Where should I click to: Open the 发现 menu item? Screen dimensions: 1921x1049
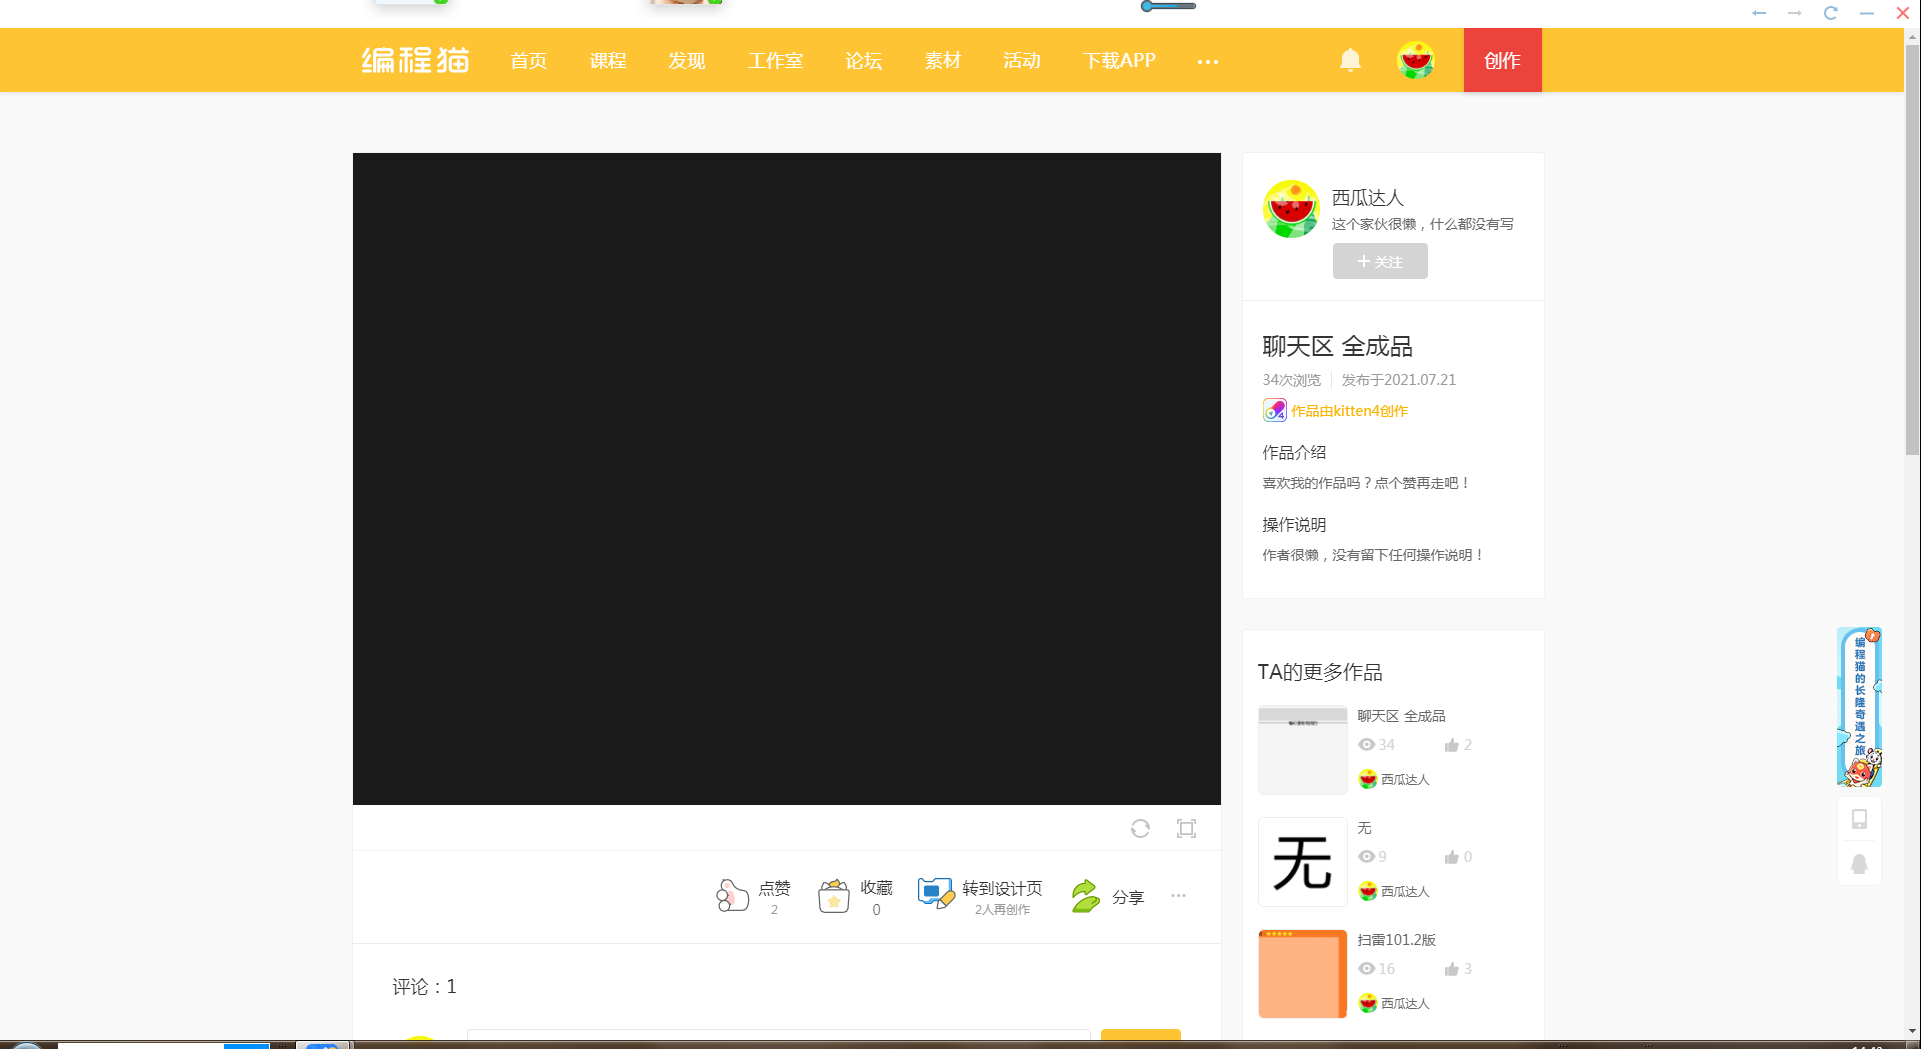tap(687, 61)
